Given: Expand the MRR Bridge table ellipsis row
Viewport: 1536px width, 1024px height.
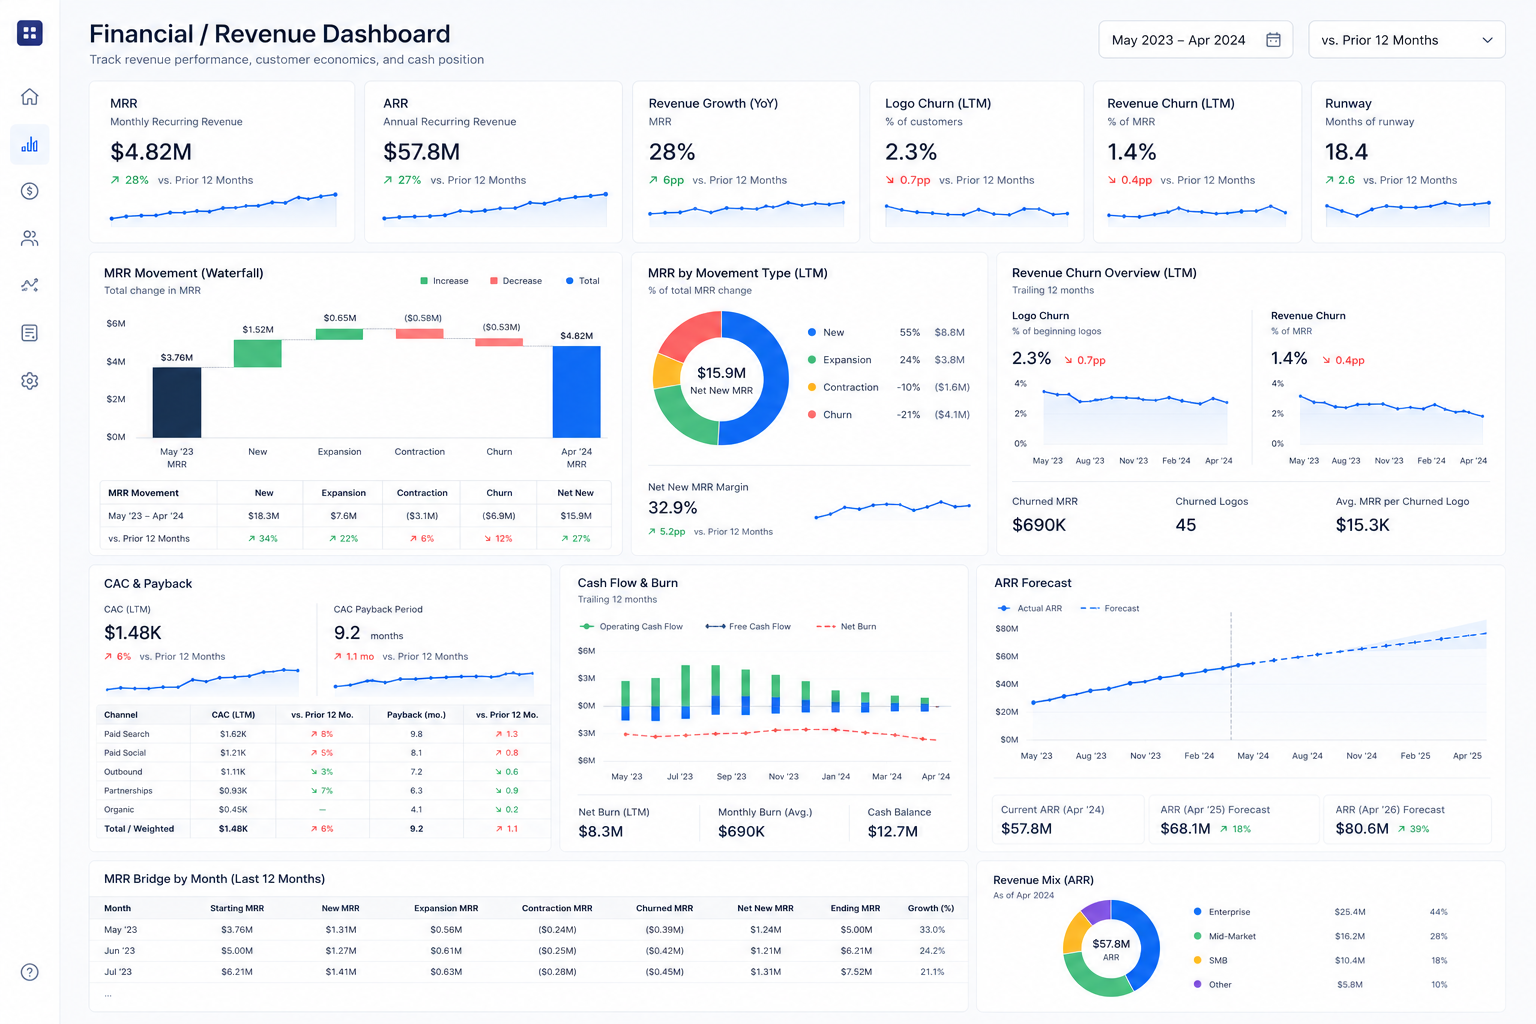Looking at the screenshot, I should coord(108,994).
